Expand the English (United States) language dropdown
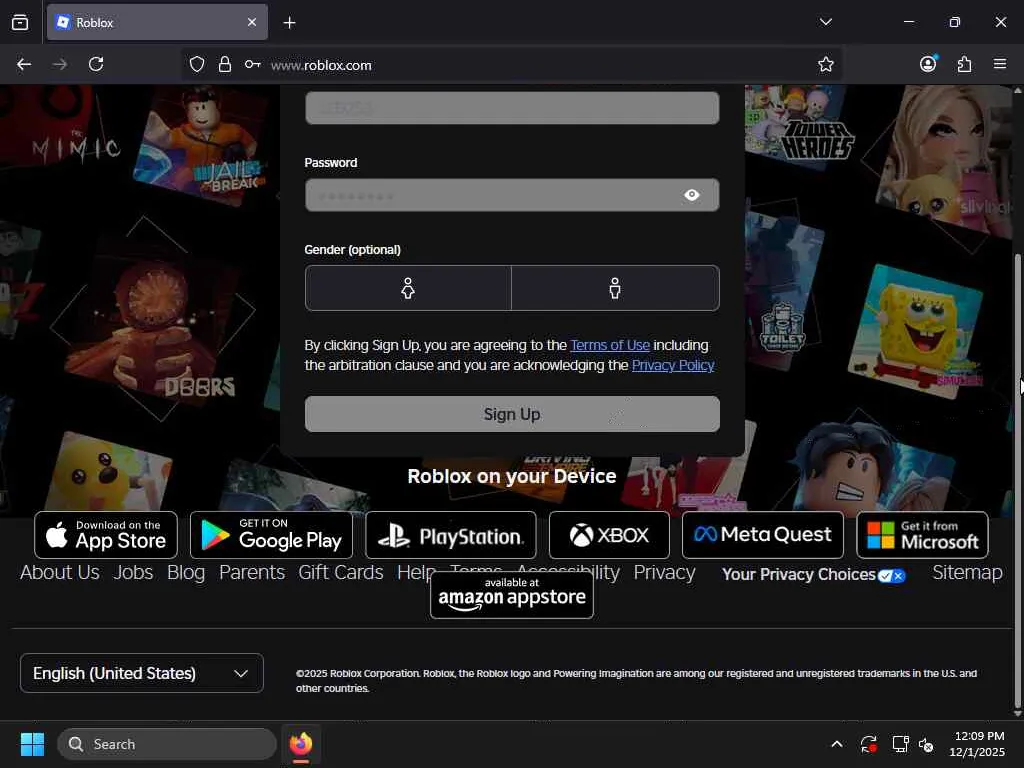The height and width of the screenshot is (768, 1024). [142, 673]
